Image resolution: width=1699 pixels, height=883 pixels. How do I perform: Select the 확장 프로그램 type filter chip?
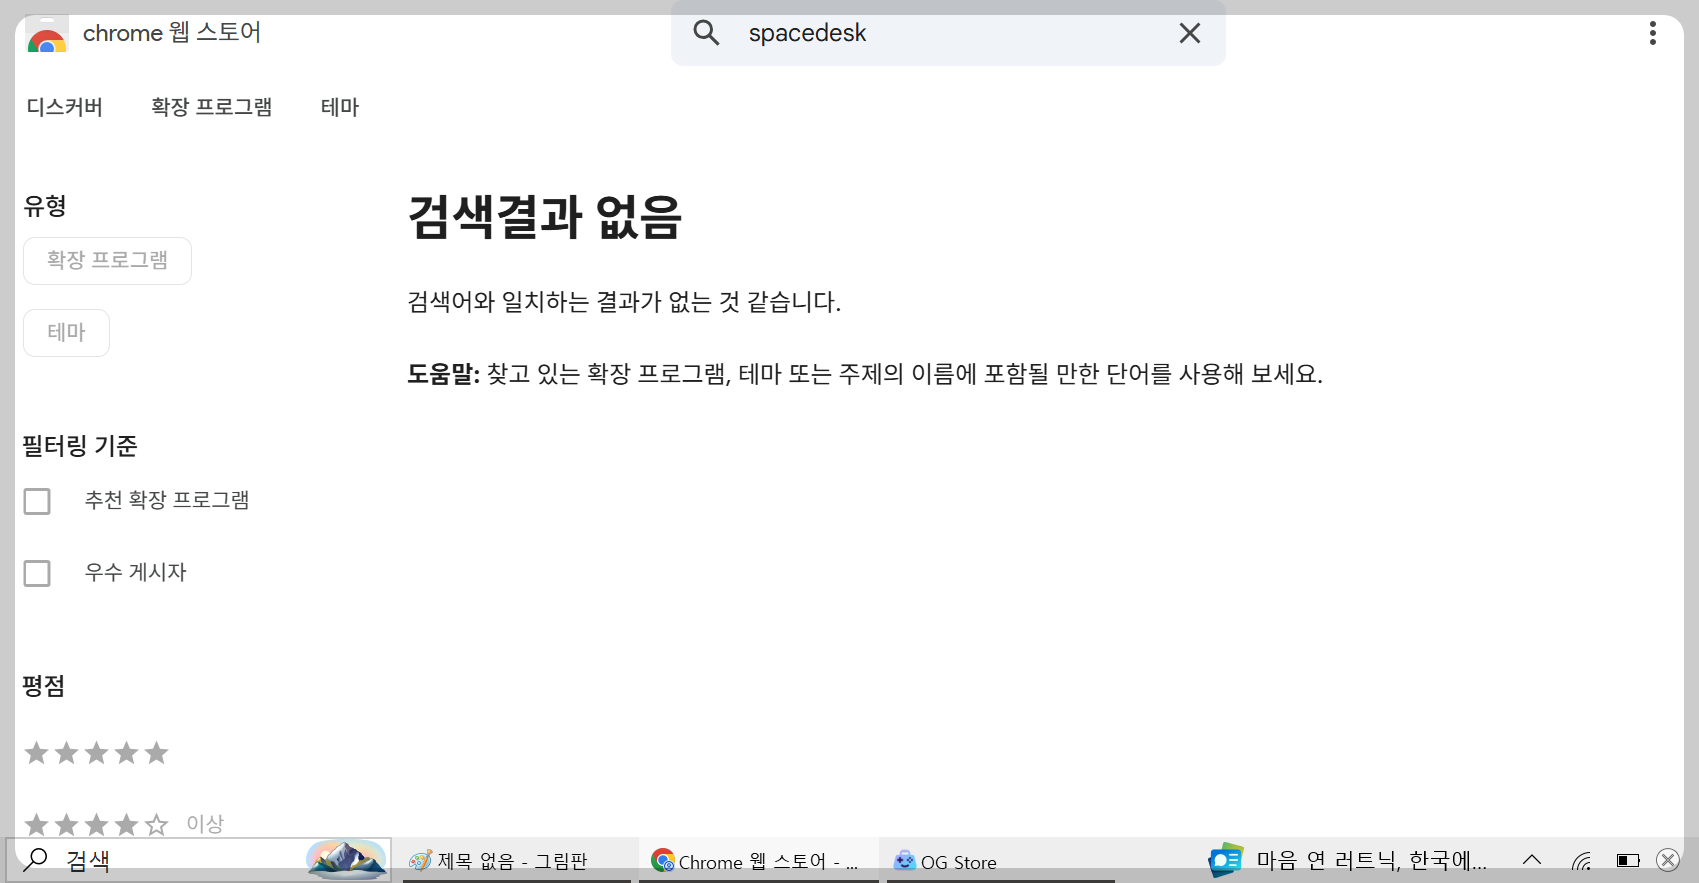[x=107, y=261]
